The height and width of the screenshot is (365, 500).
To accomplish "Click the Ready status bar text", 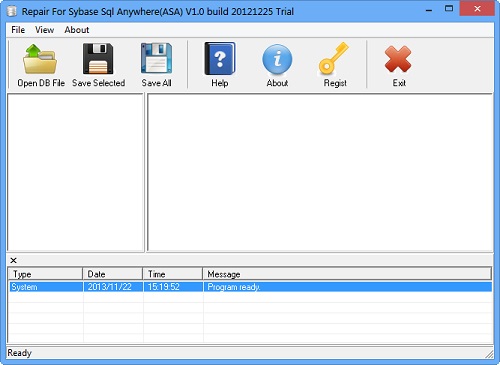I will (x=19, y=353).
